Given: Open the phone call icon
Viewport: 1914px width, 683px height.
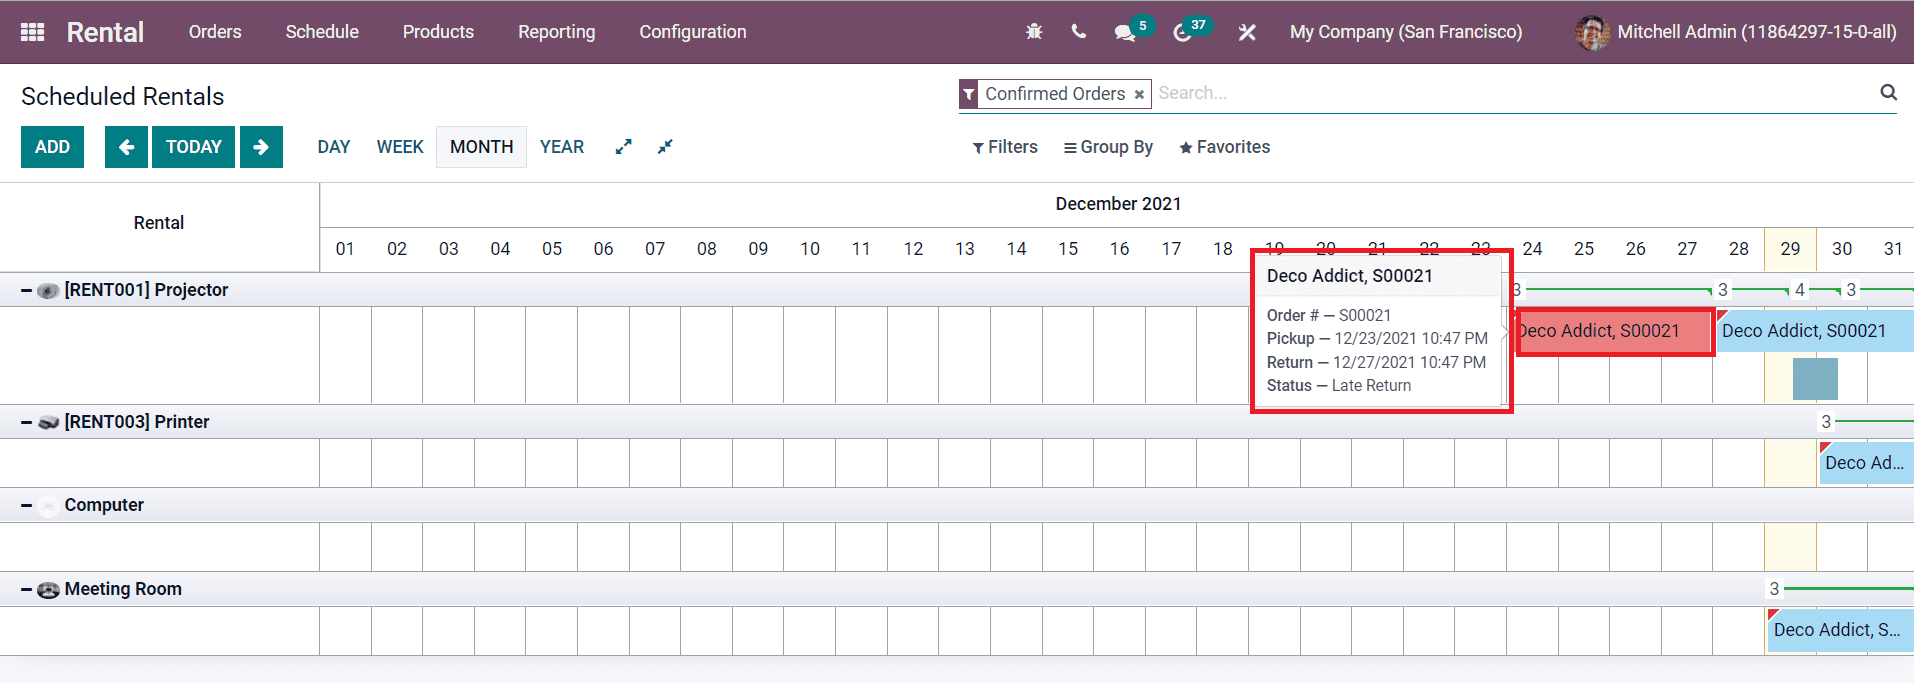Looking at the screenshot, I should coord(1078,32).
